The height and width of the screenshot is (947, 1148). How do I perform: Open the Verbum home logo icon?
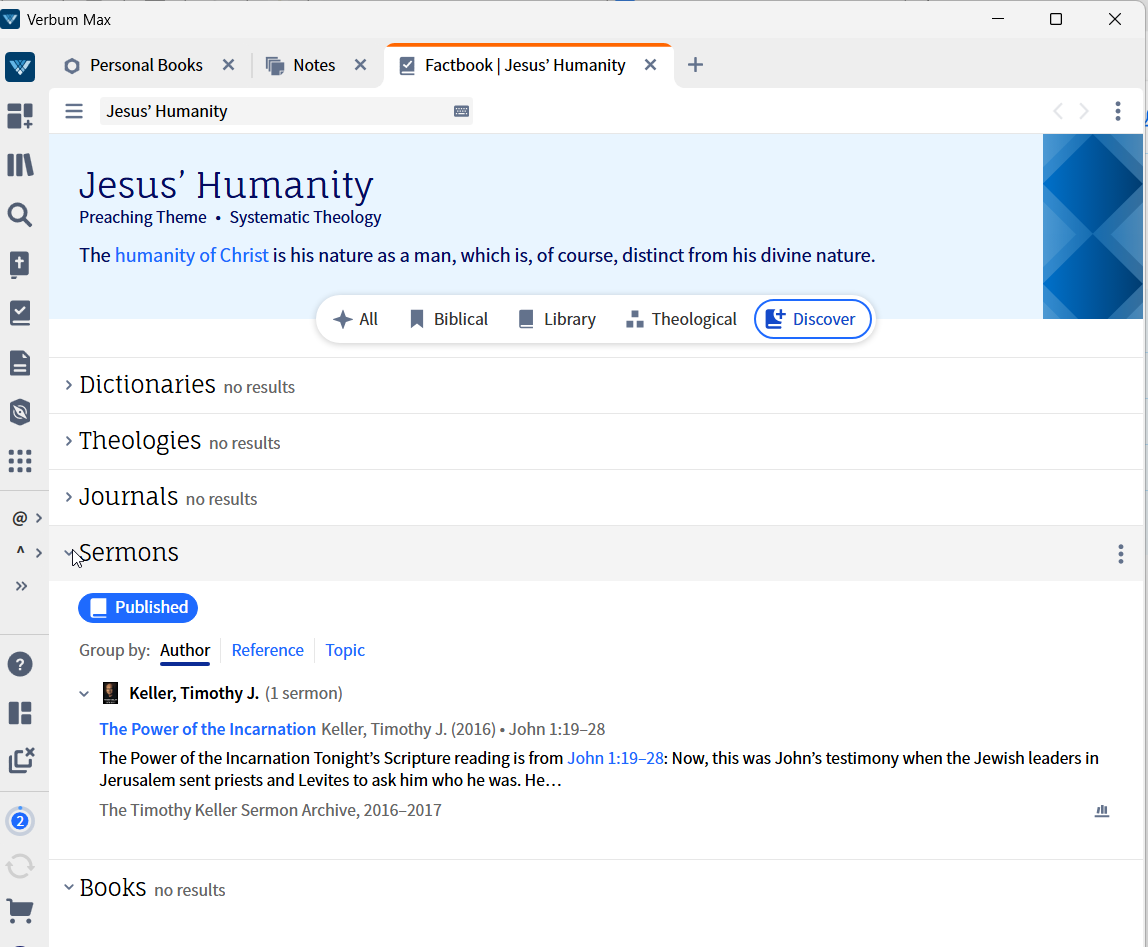click(x=20, y=67)
